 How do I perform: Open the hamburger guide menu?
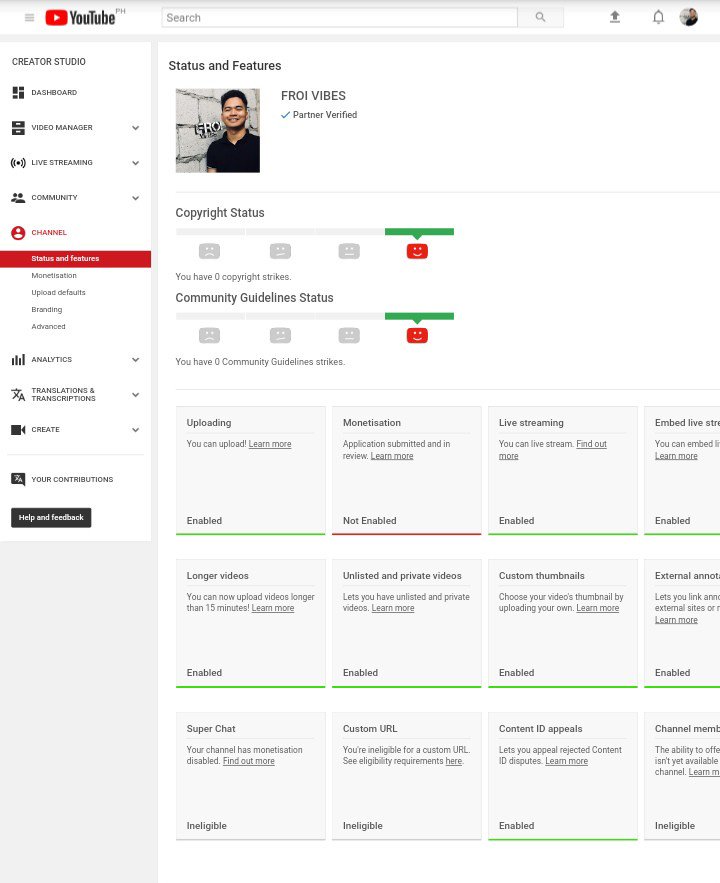(29, 17)
